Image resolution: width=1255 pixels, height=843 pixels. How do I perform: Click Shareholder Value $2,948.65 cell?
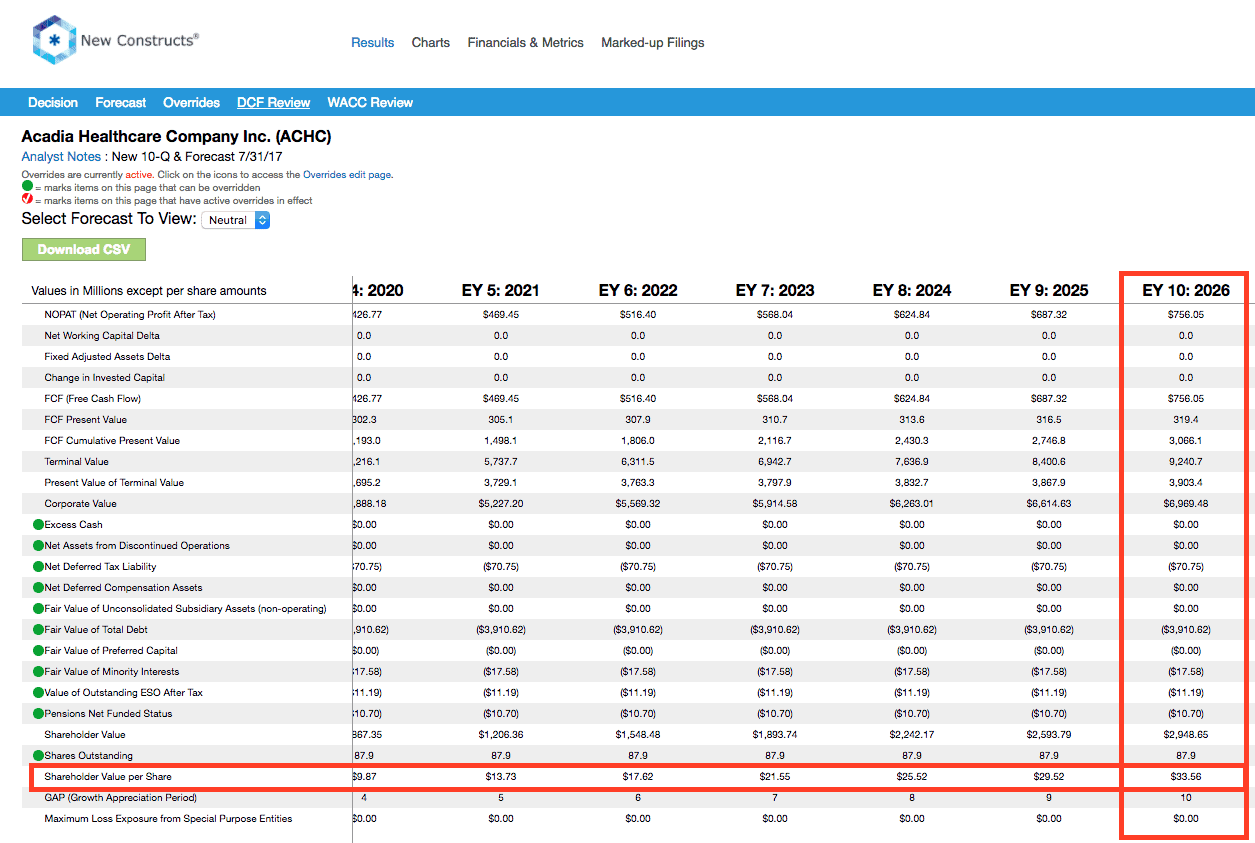coord(1186,735)
